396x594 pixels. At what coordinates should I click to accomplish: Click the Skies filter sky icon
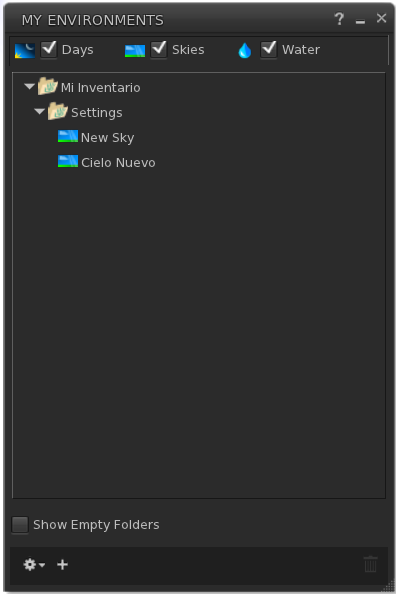(135, 51)
